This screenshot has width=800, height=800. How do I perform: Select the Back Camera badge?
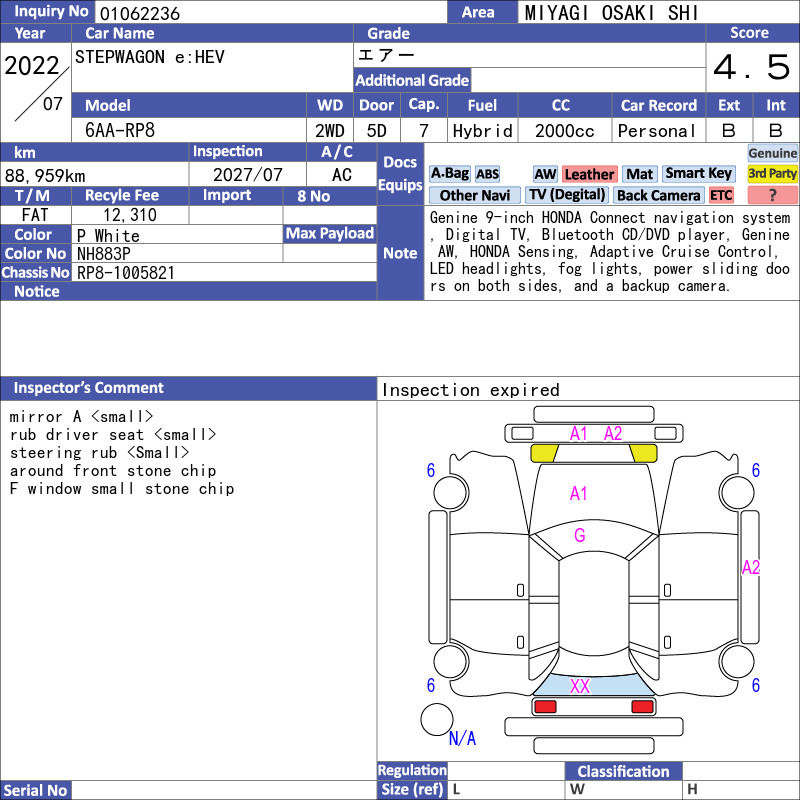click(658, 195)
